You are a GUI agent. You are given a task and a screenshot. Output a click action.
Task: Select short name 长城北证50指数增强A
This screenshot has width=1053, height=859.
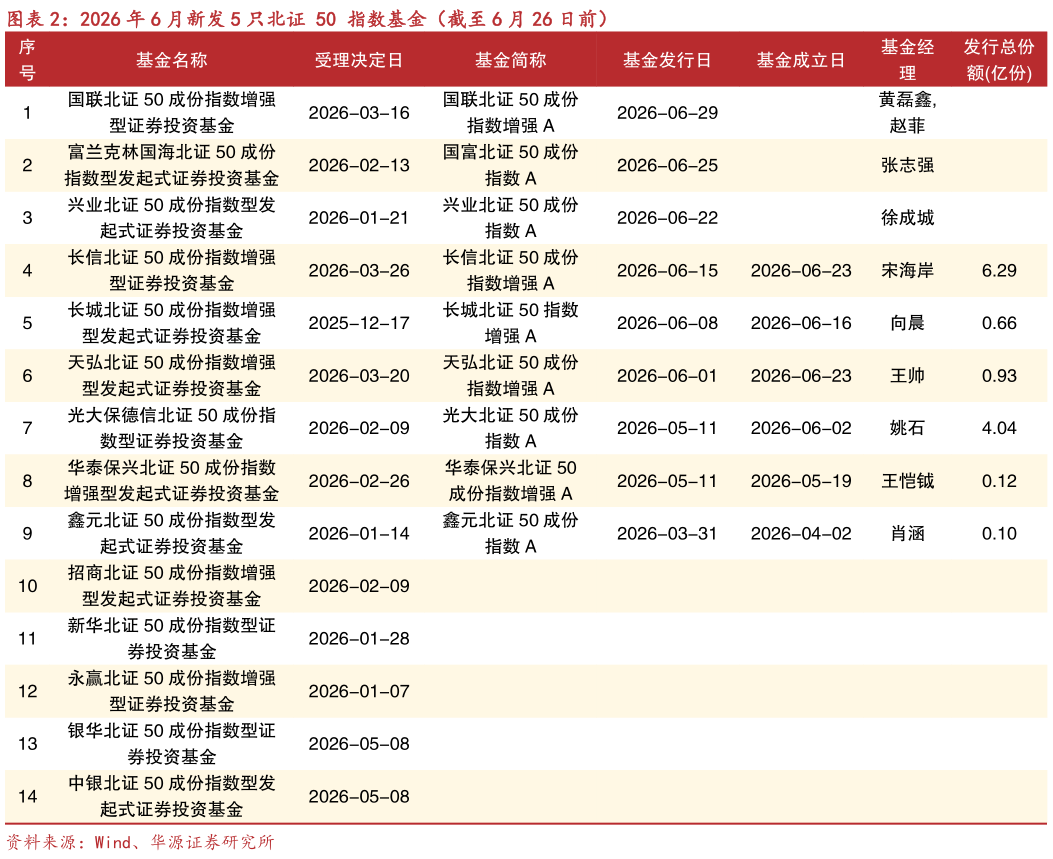coord(510,323)
